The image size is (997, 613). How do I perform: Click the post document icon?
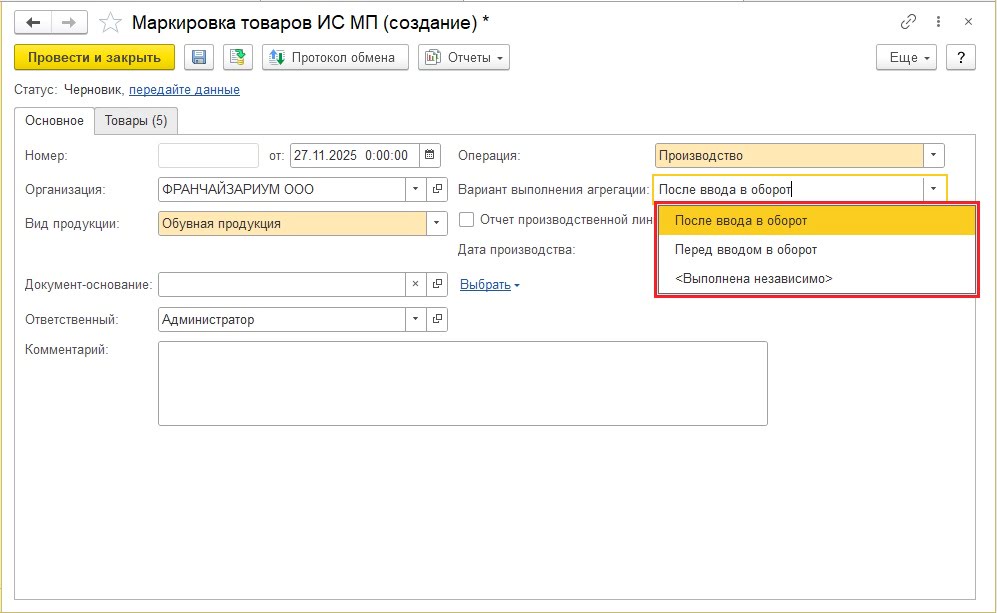click(x=238, y=58)
